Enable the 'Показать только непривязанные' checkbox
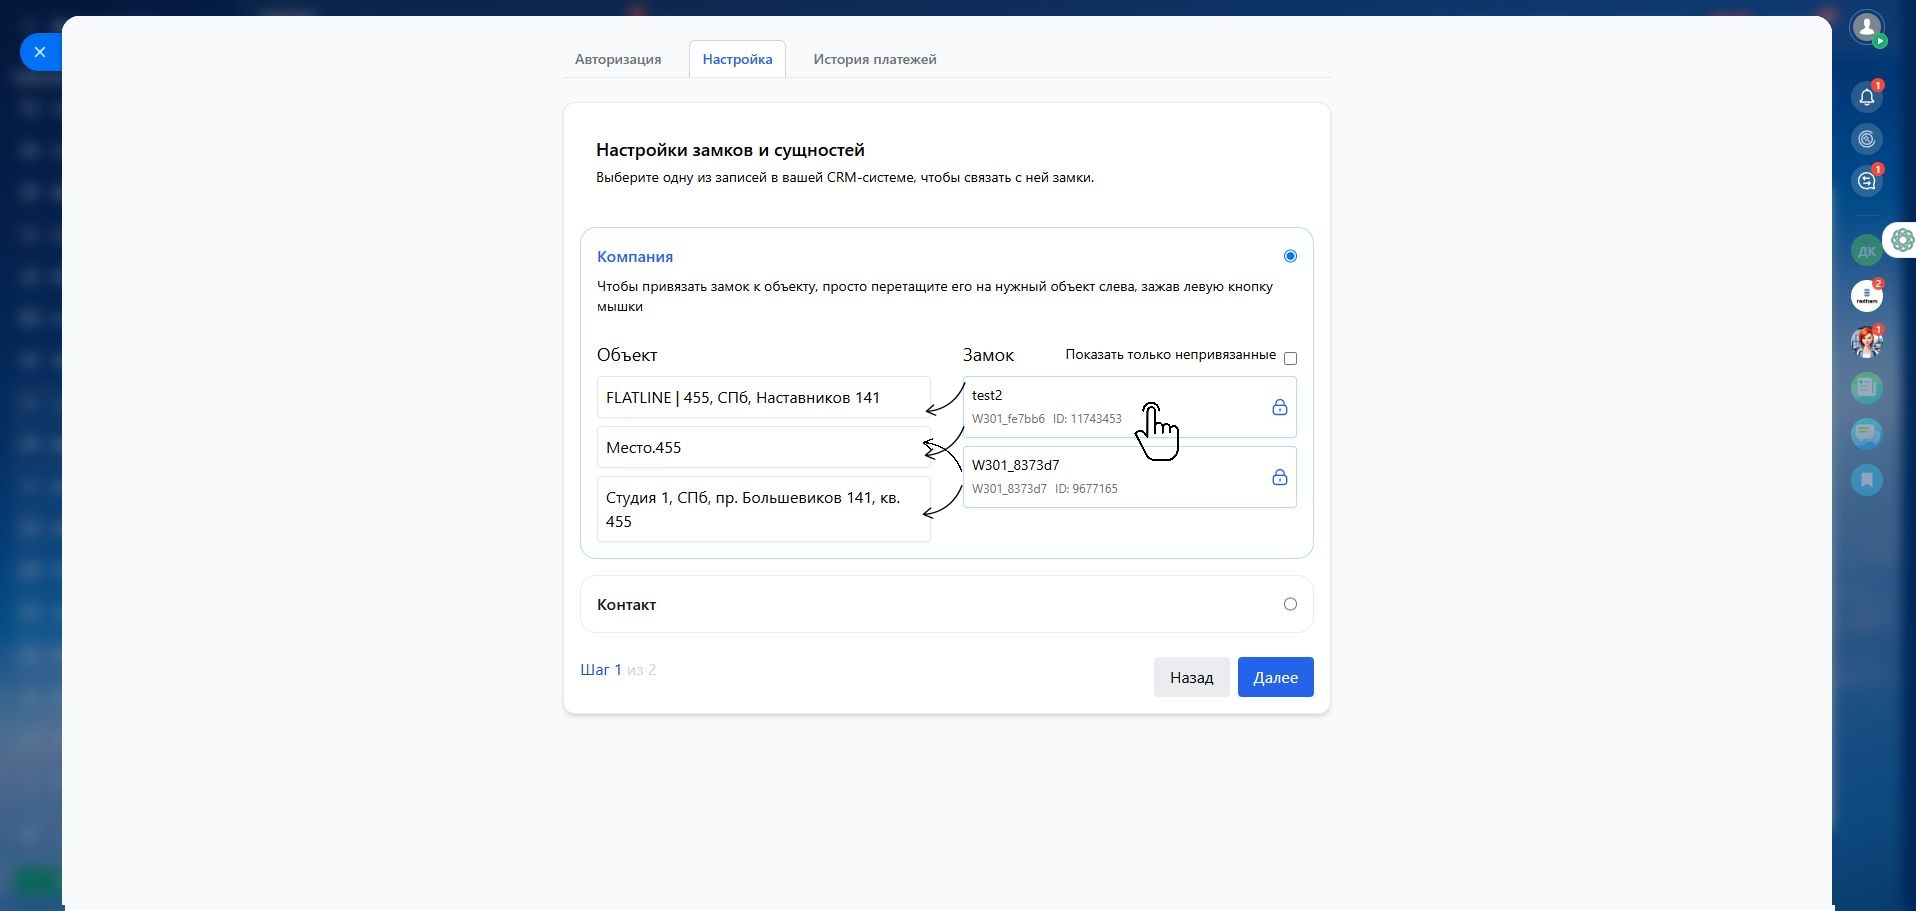 (x=1290, y=358)
